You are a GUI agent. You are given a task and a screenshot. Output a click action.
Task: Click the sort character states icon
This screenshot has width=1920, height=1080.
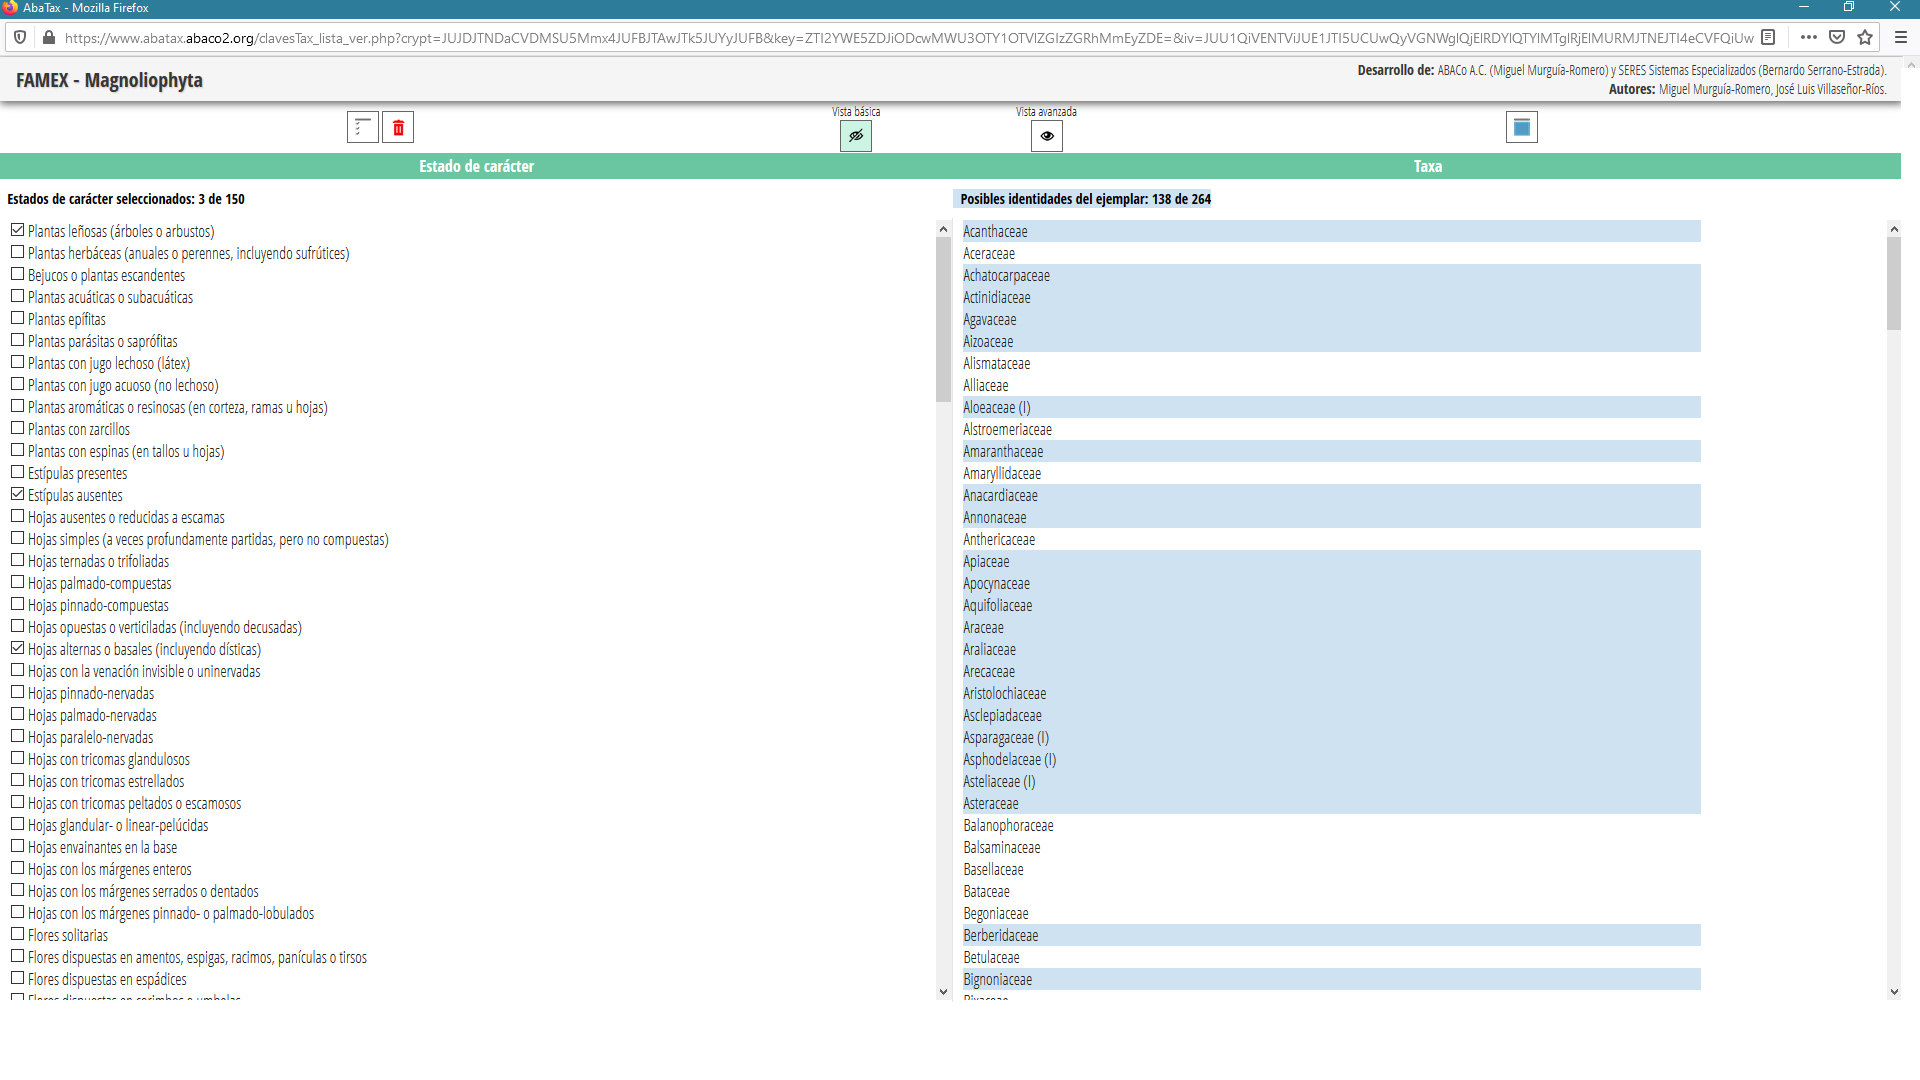pos(362,127)
